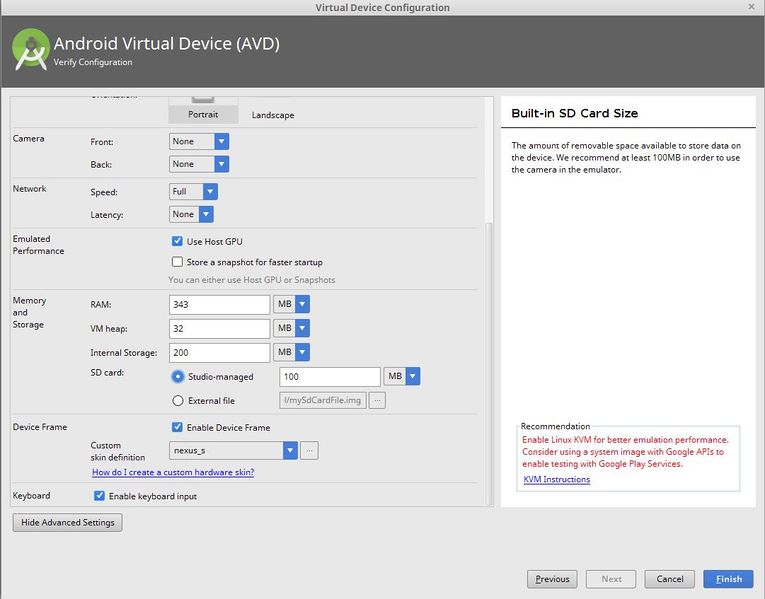Click the RAM value field

click(220, 304)
